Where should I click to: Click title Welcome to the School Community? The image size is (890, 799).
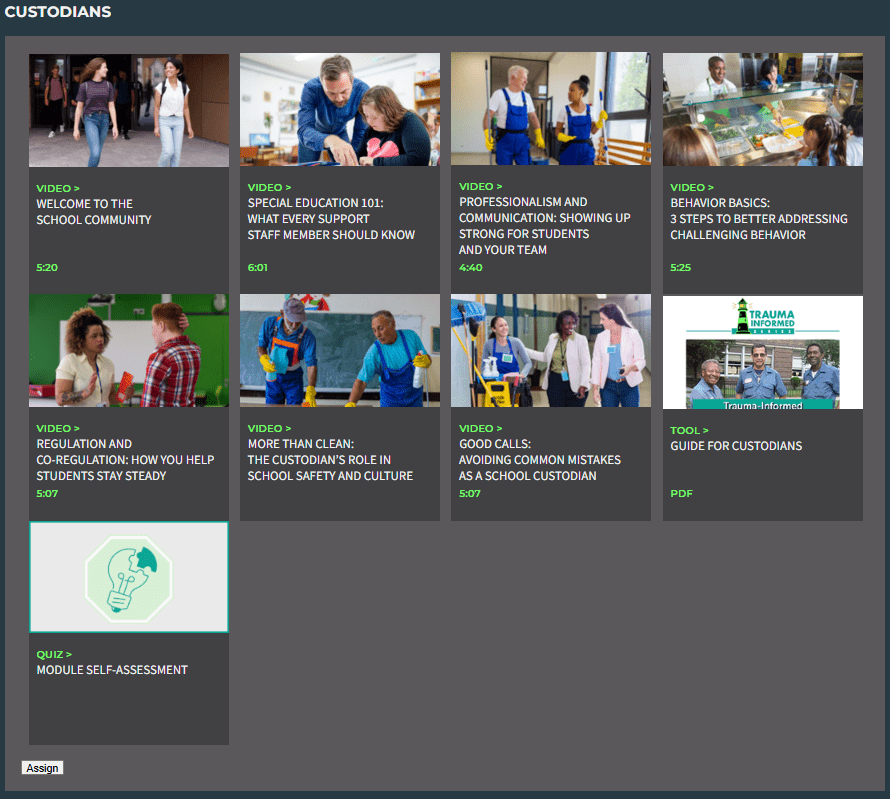point(94,212)
